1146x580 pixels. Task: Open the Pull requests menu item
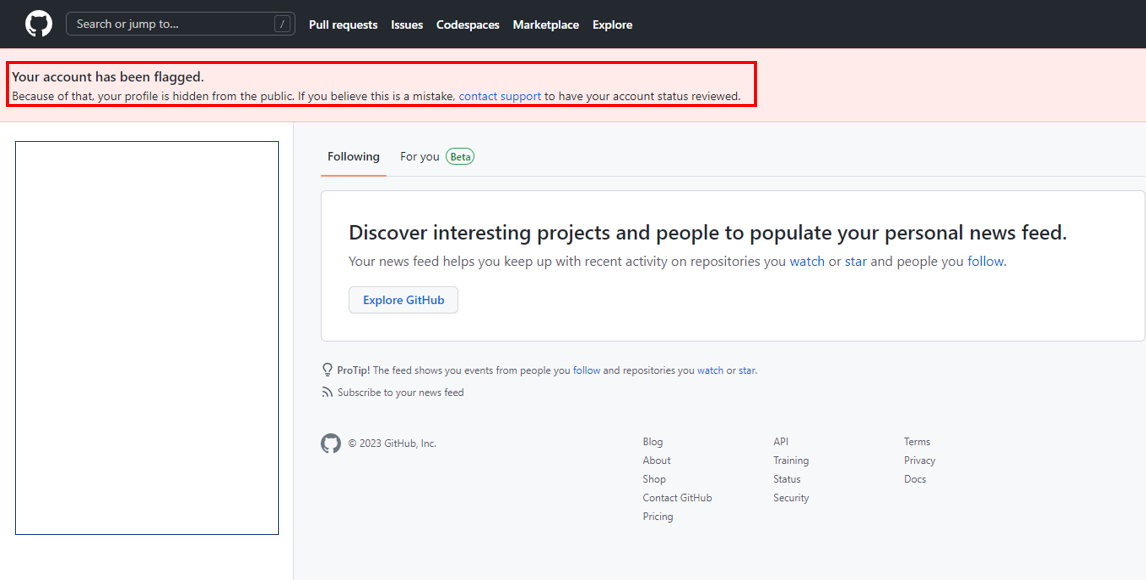(343, 24)
